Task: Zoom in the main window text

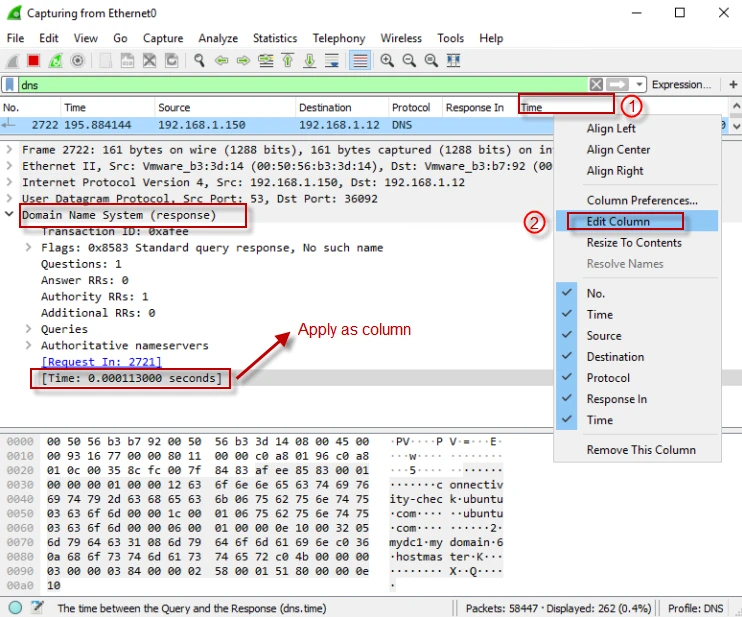Action: 387,61
